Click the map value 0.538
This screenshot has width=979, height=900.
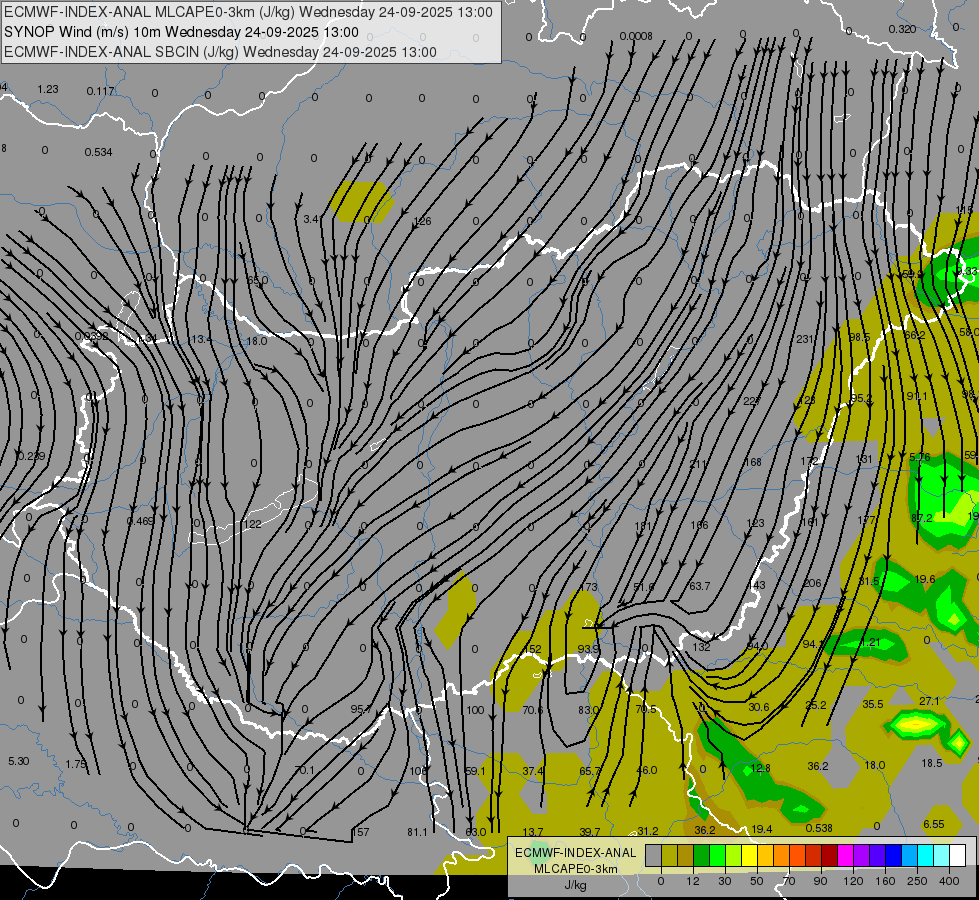[819, 828]
